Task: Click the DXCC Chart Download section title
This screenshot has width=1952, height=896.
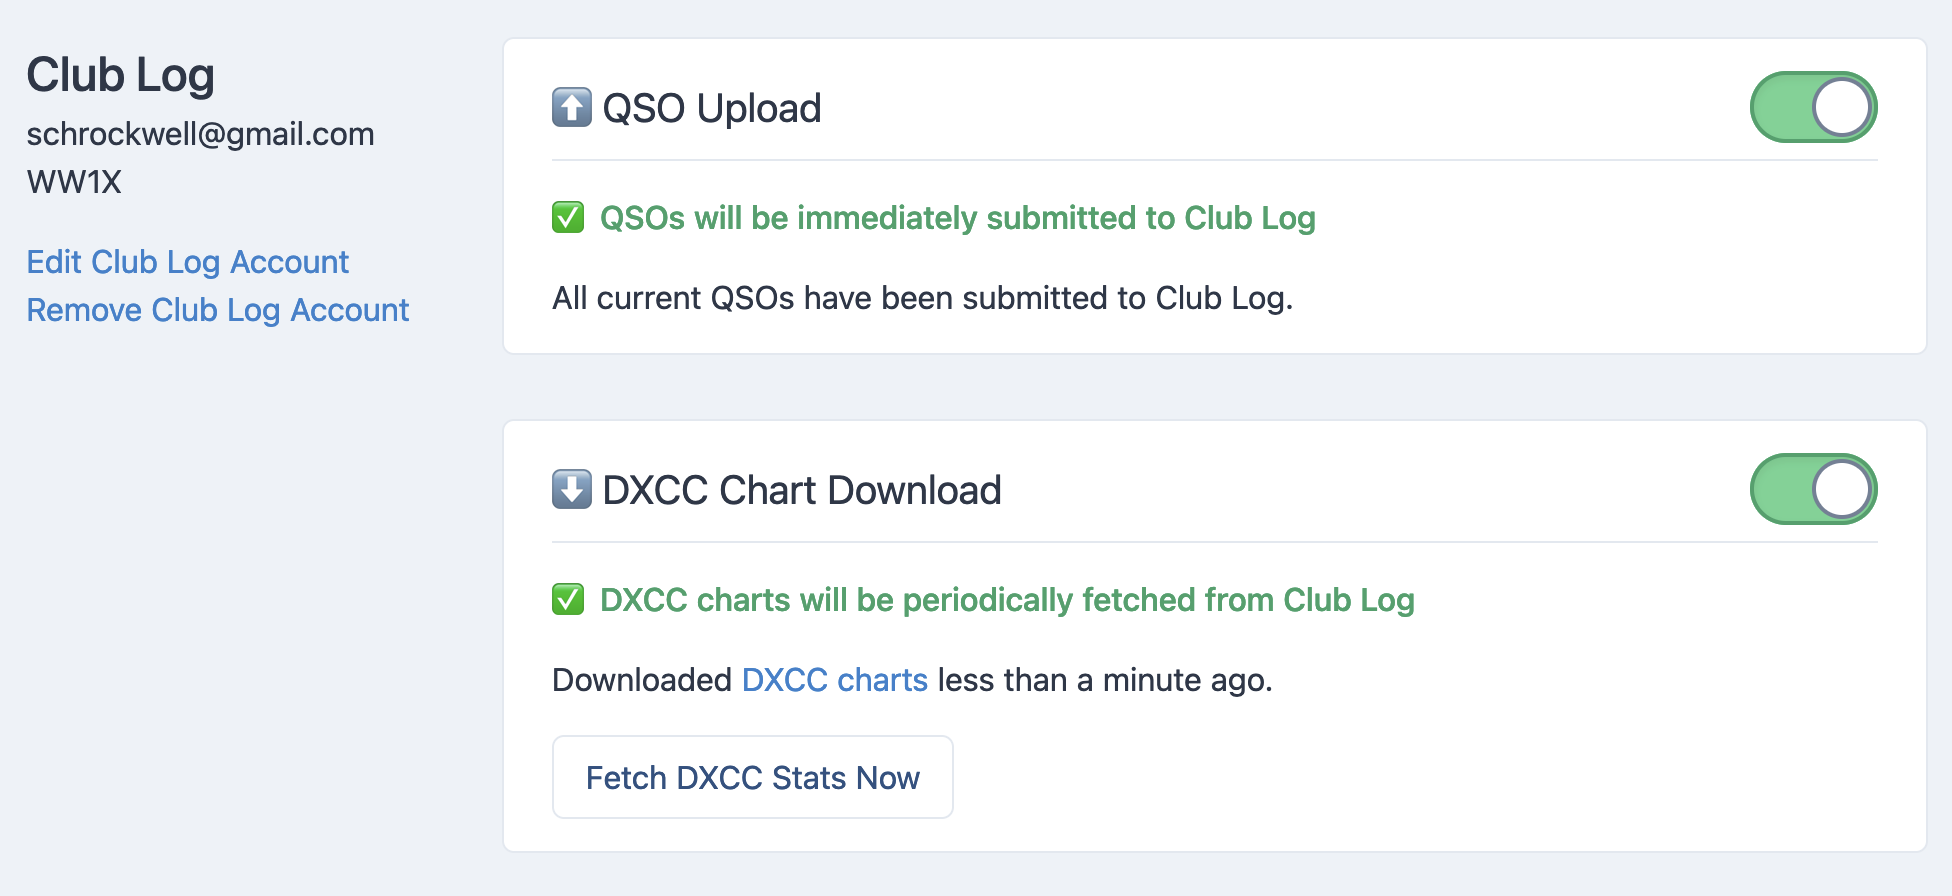Action: click(x=801, y=490)
